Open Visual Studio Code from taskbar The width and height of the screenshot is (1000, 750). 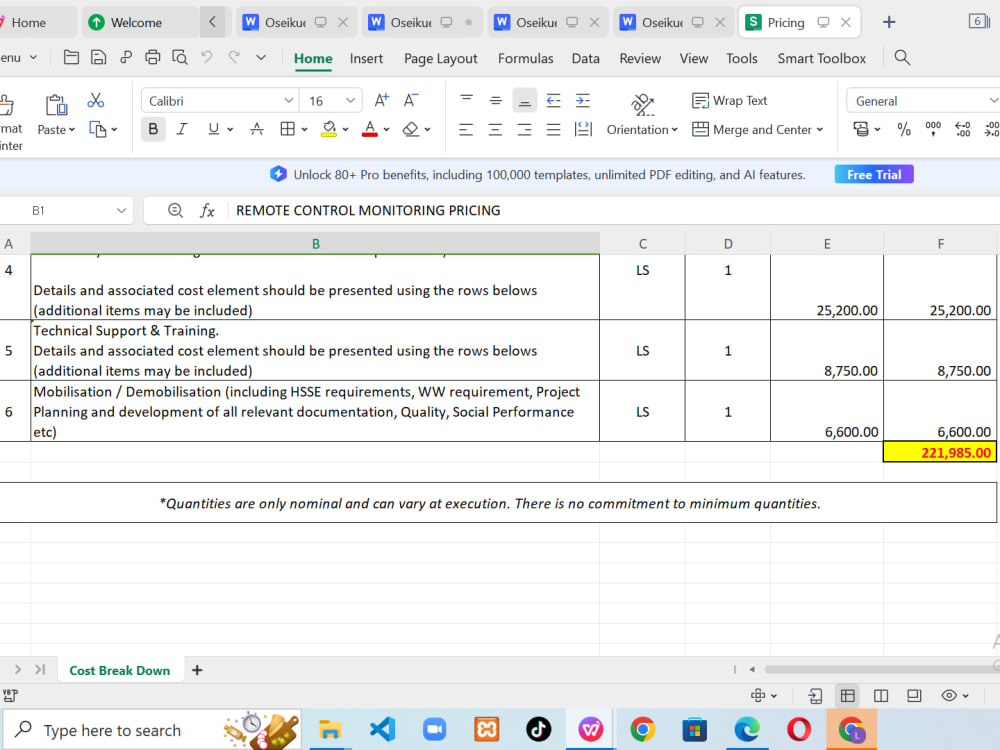383,729
